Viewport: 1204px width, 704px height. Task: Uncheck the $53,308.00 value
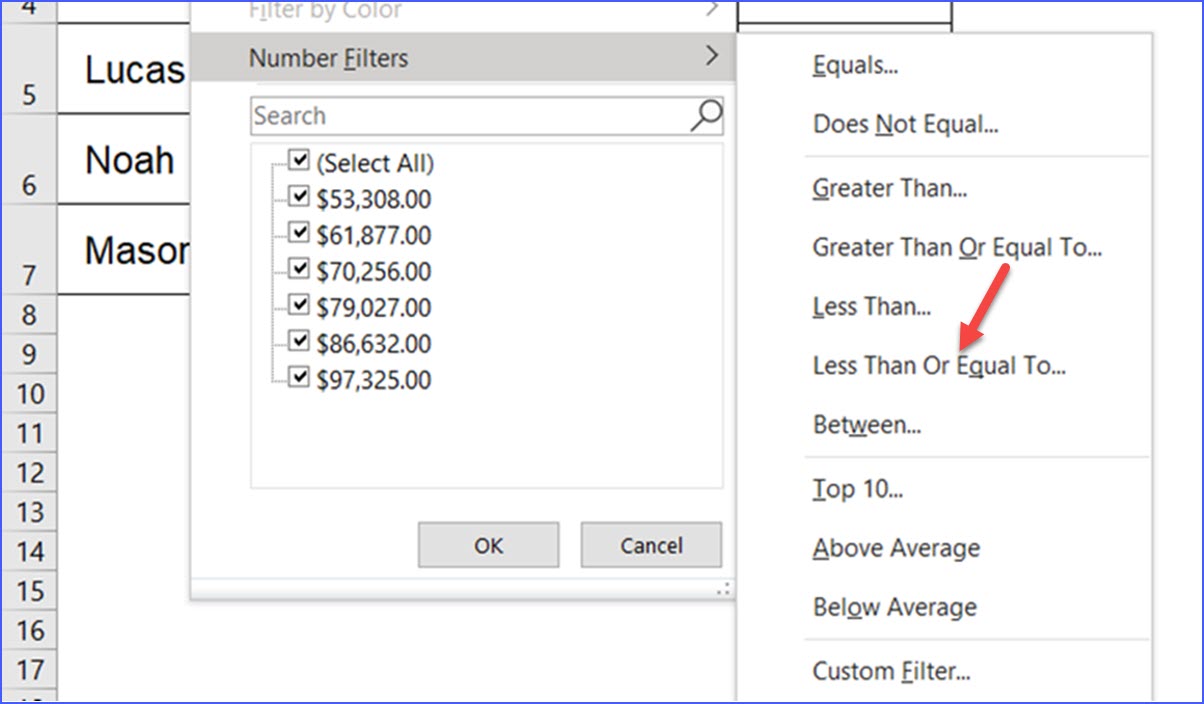[x=297, y=196]
